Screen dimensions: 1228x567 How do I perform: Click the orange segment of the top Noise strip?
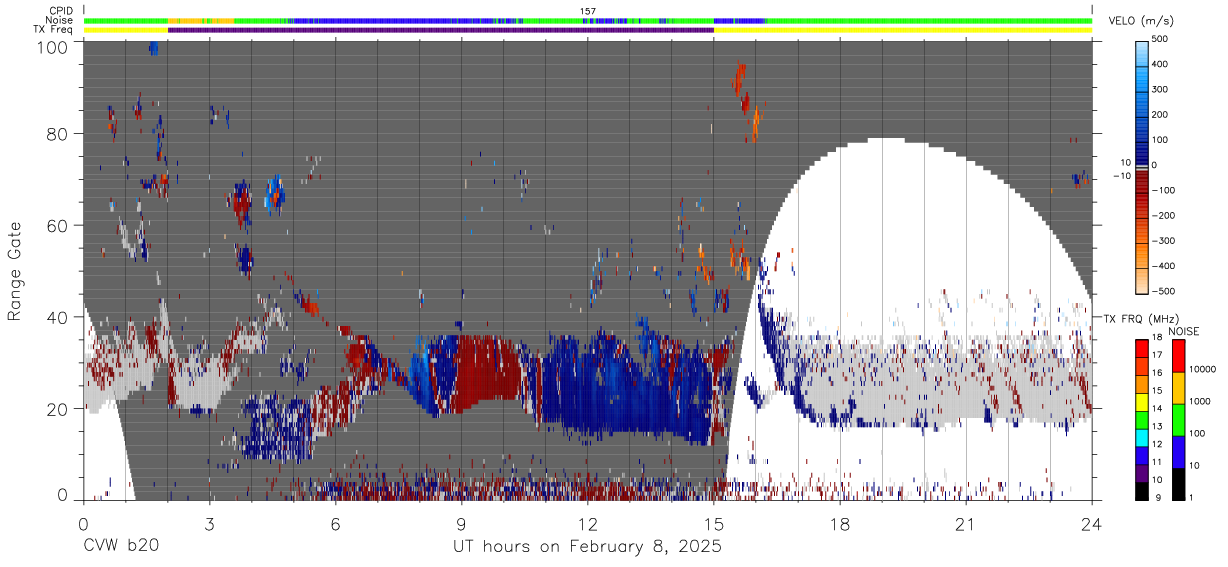tap(201, 20)
